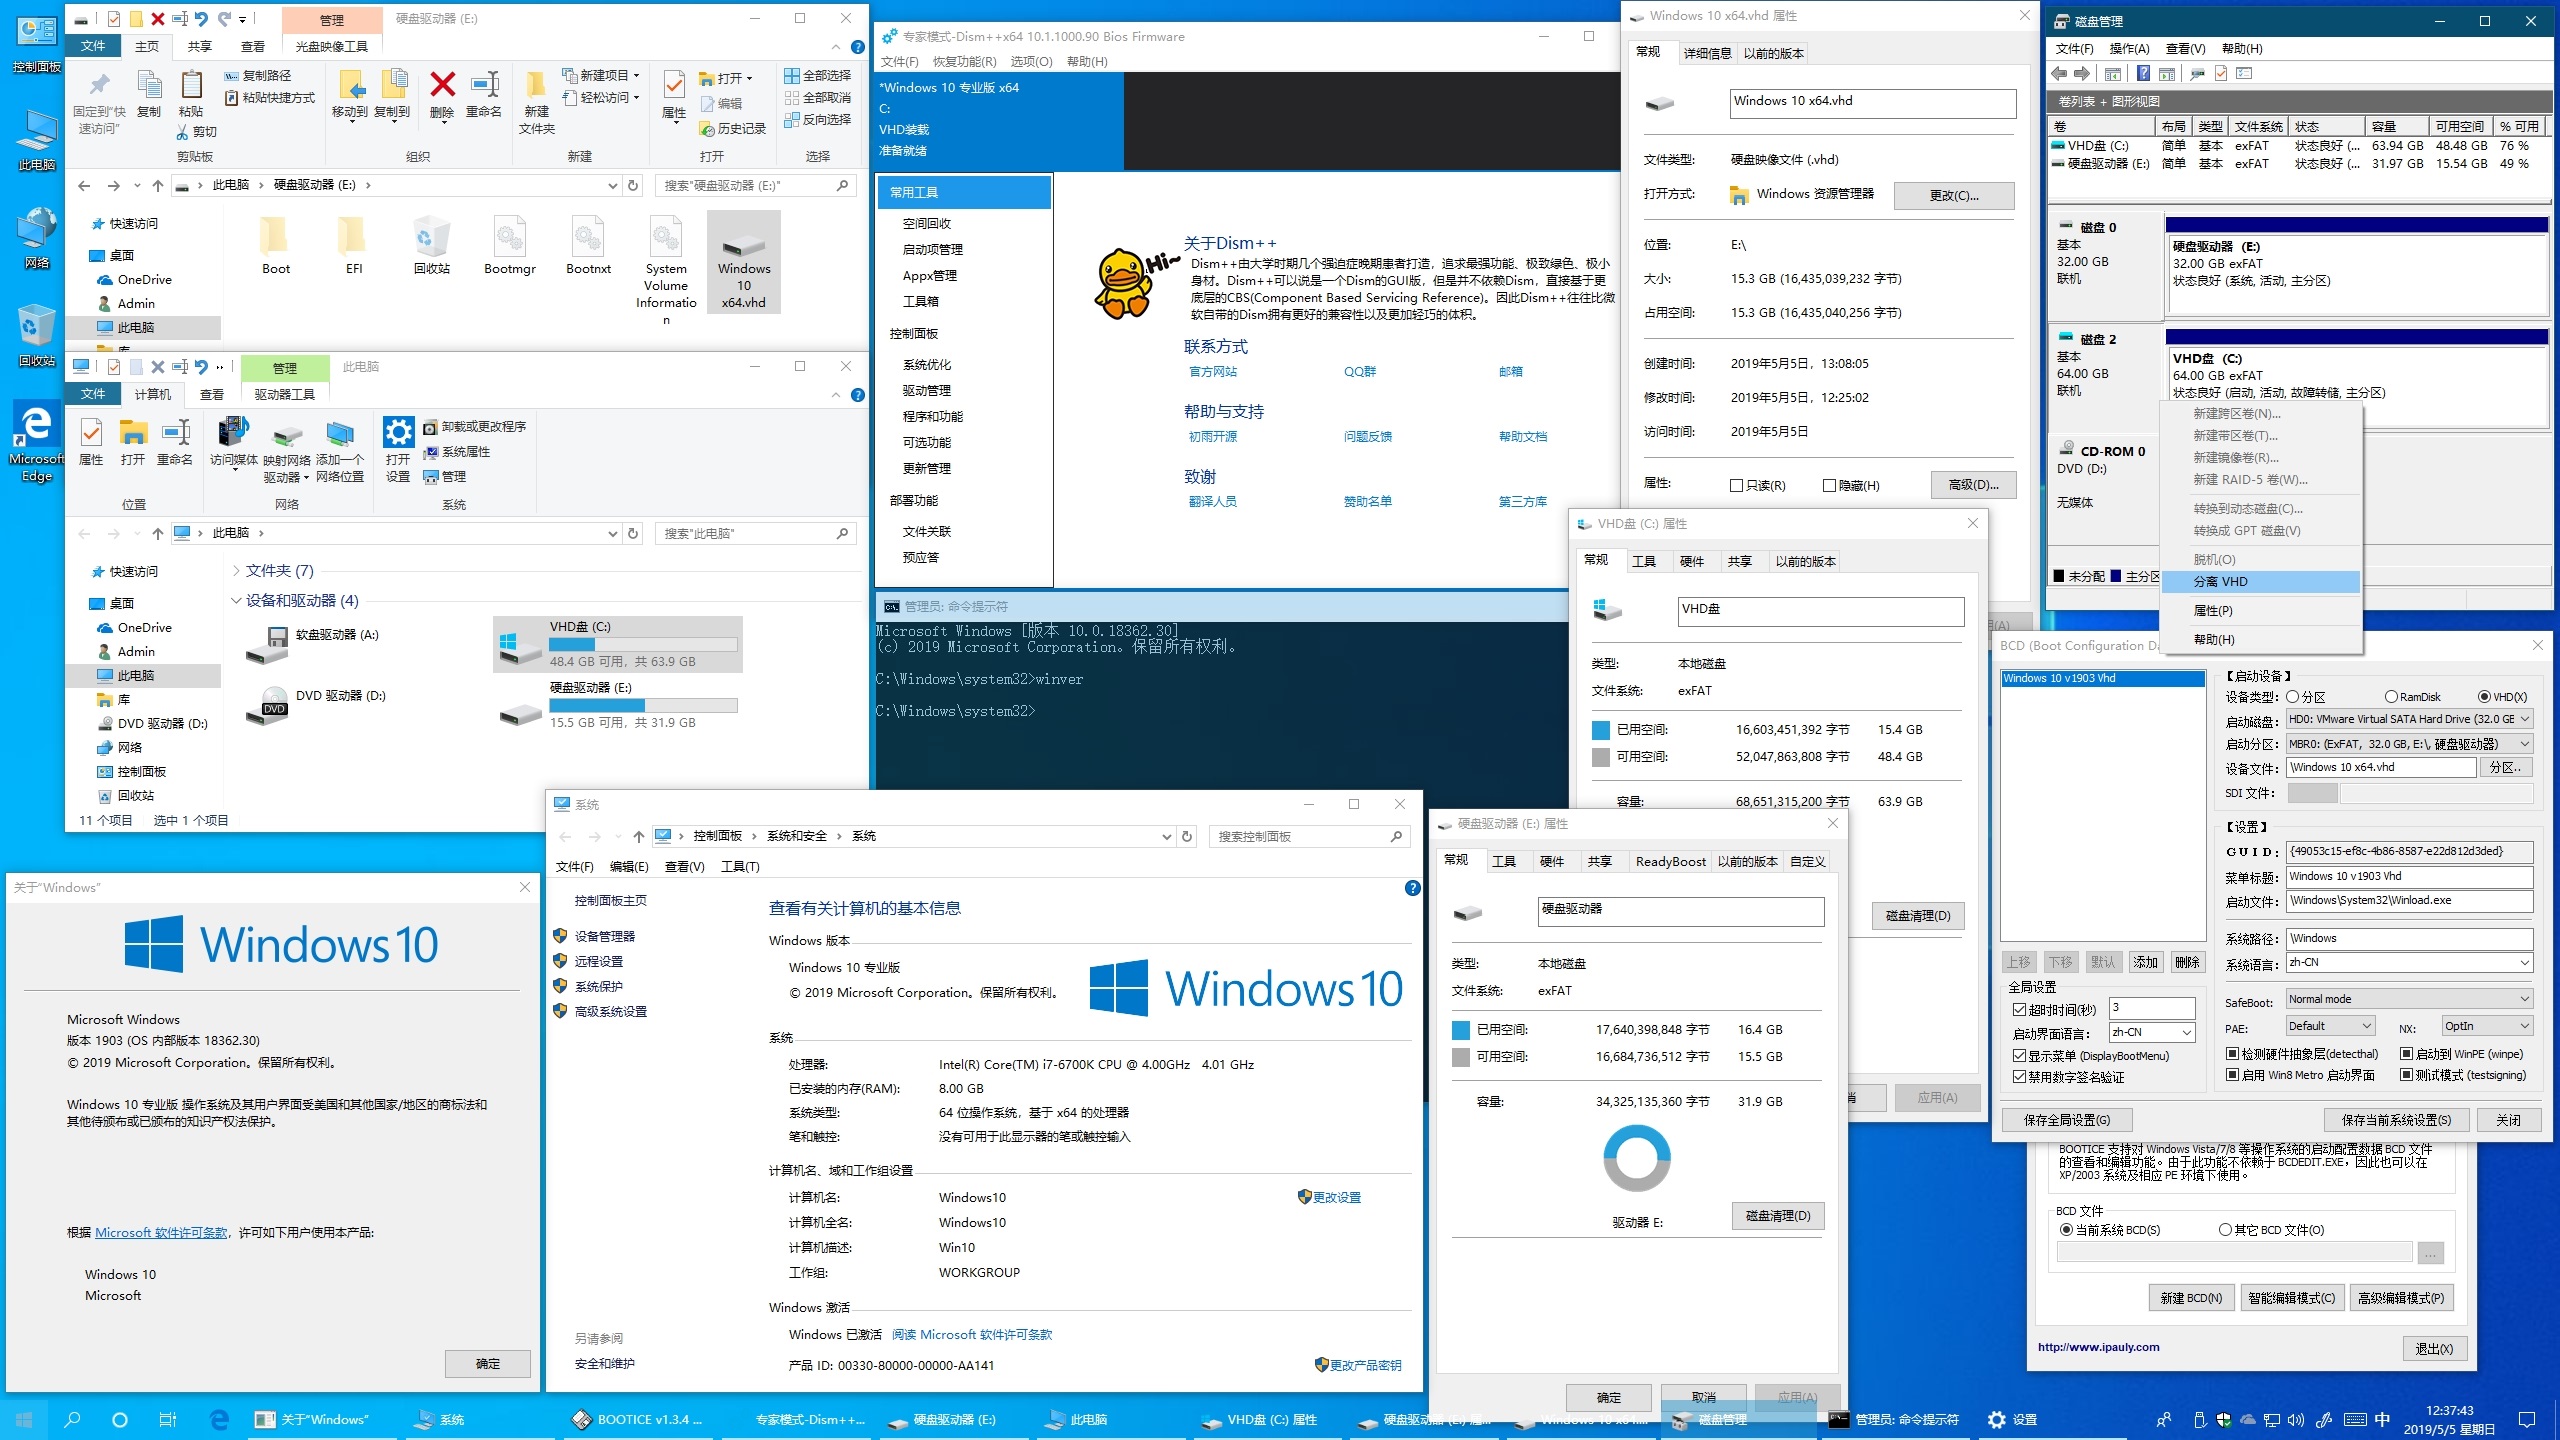Click the 菜单标题 input field in BOOTICE
The width and height of the screenshot is (2560, 1440).
(x=2410, y=877)
